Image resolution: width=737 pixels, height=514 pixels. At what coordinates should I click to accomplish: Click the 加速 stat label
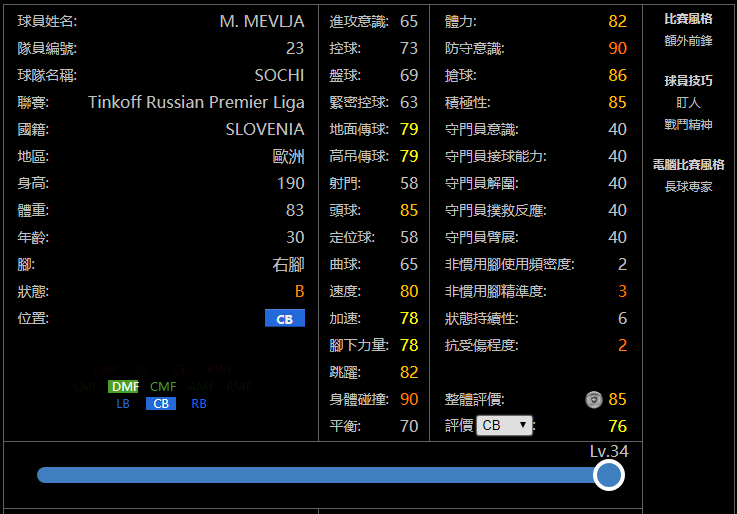point(345,319)
